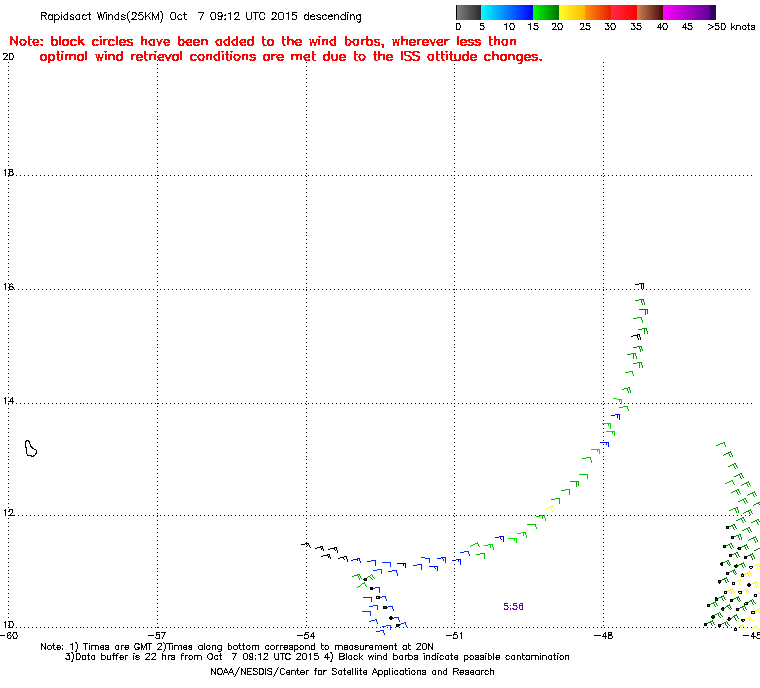Click the longitude axis label '-54'
The image size is (760, 688).
click(x=306, y=635)
